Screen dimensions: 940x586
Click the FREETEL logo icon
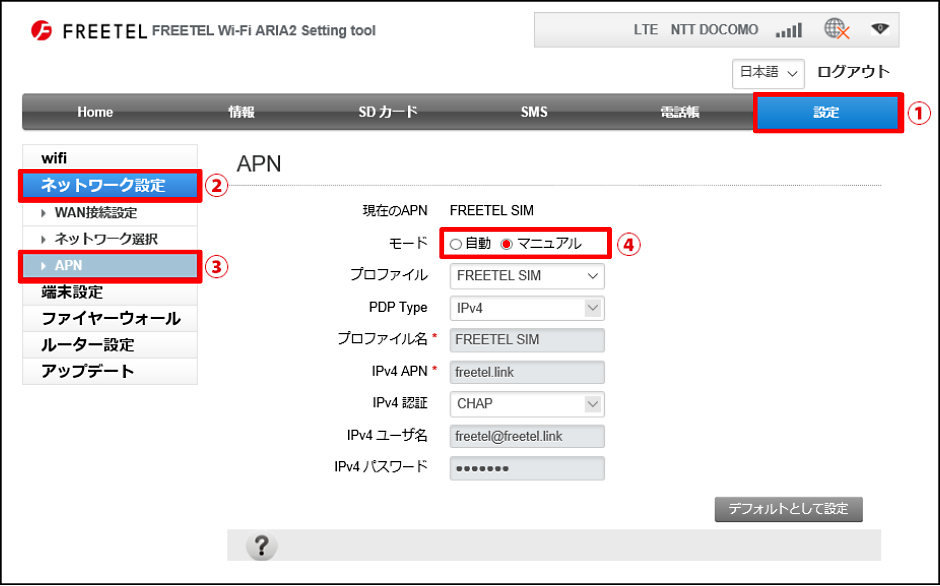coord(41,30)
